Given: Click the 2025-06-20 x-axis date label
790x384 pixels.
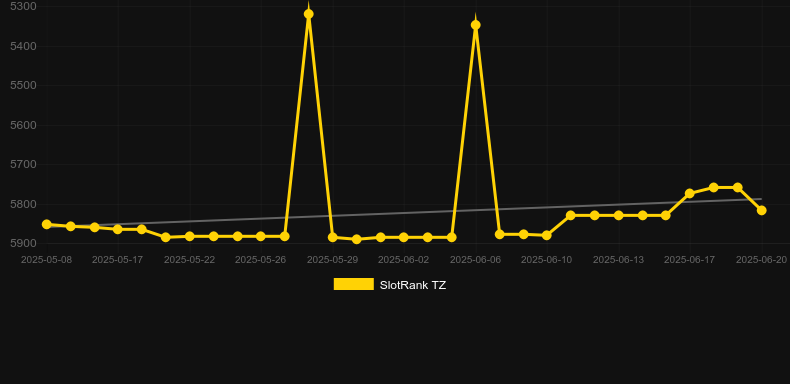Looking at the screenshot, I should (x=761, y=260).
